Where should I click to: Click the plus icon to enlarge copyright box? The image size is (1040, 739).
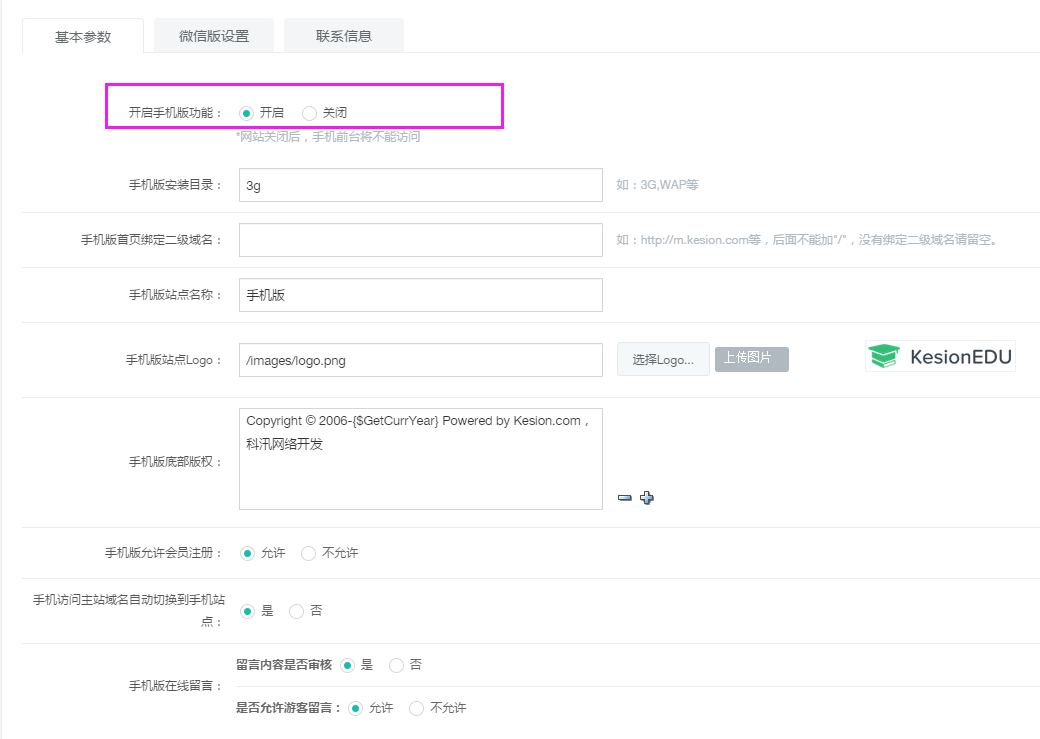coord(647,498)
